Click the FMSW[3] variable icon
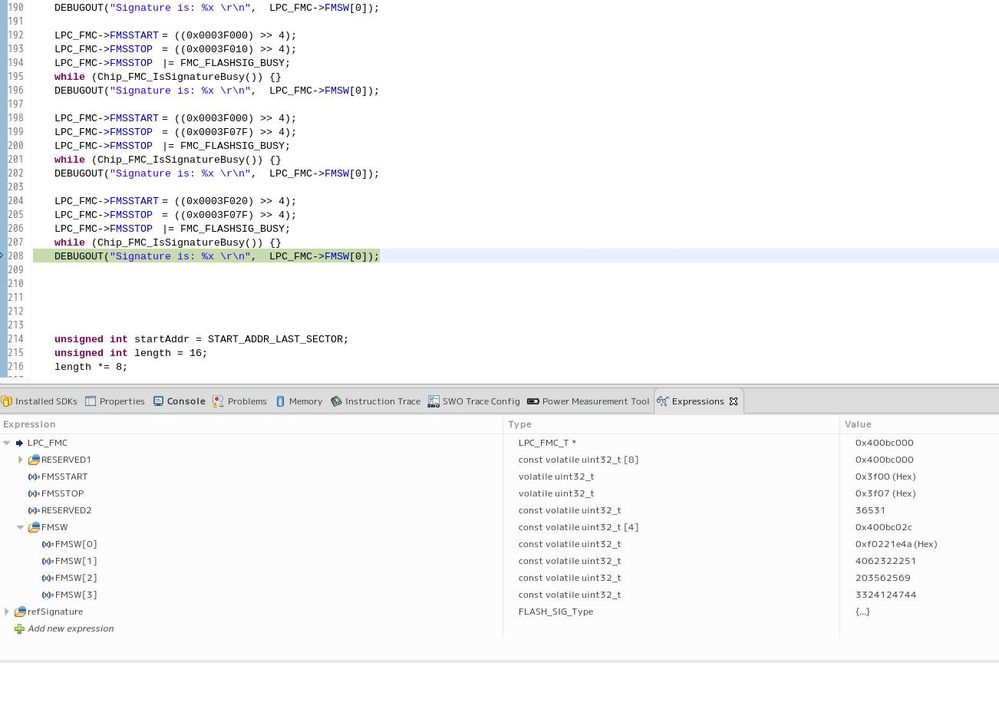The height and width of the screenshot is (706, 999). [48, 594]
